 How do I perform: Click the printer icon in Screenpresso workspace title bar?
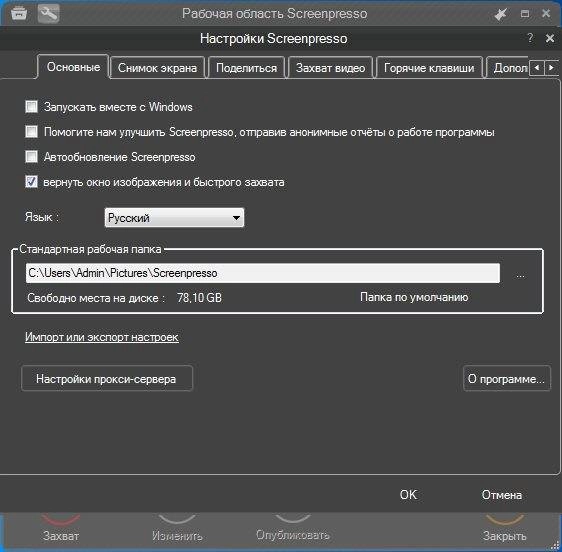(x=19, y=14)
